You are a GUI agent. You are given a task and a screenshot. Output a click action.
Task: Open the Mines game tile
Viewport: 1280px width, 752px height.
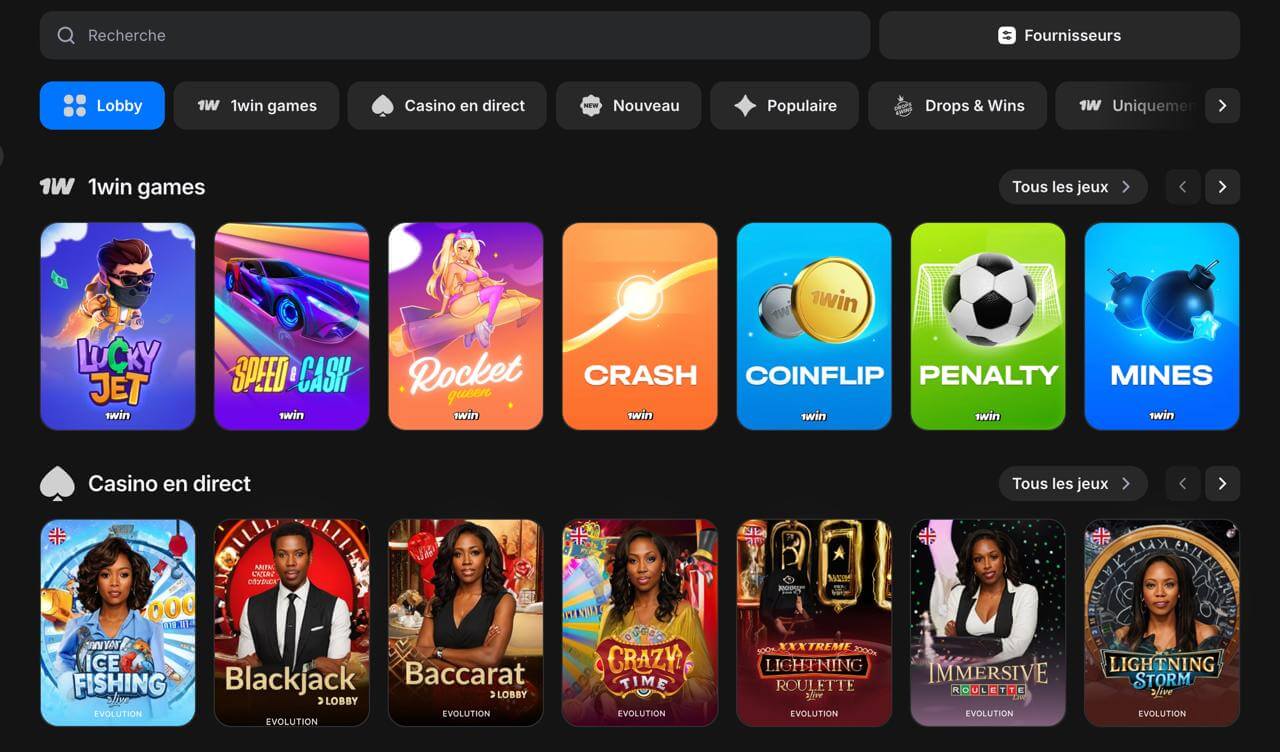pyautogui.click(x=1162, y=326)
